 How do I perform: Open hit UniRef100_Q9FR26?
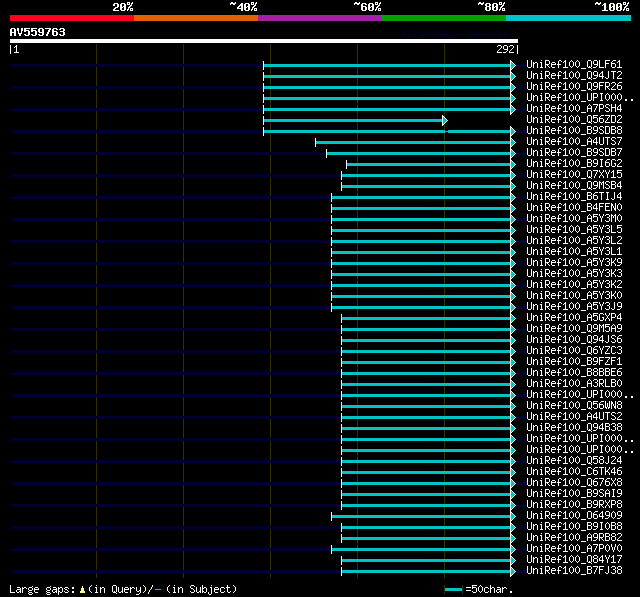(574, 87)
